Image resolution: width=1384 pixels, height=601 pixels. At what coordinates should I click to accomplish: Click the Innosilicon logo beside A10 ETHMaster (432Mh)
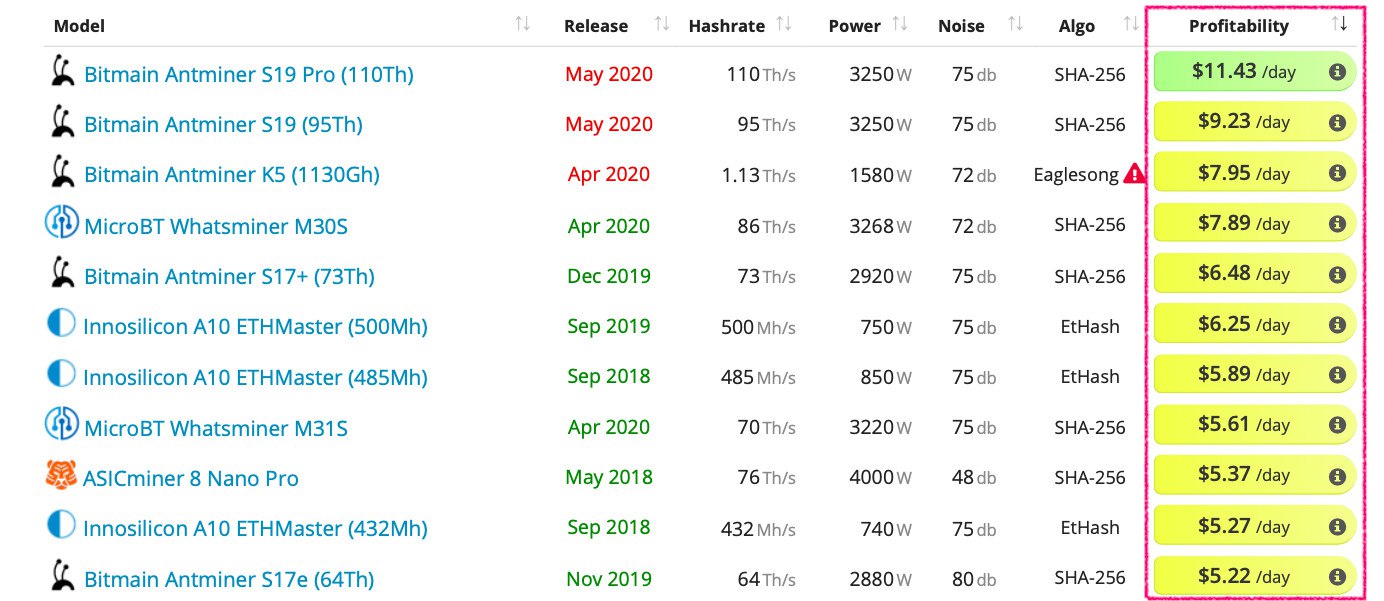point(62,525)
